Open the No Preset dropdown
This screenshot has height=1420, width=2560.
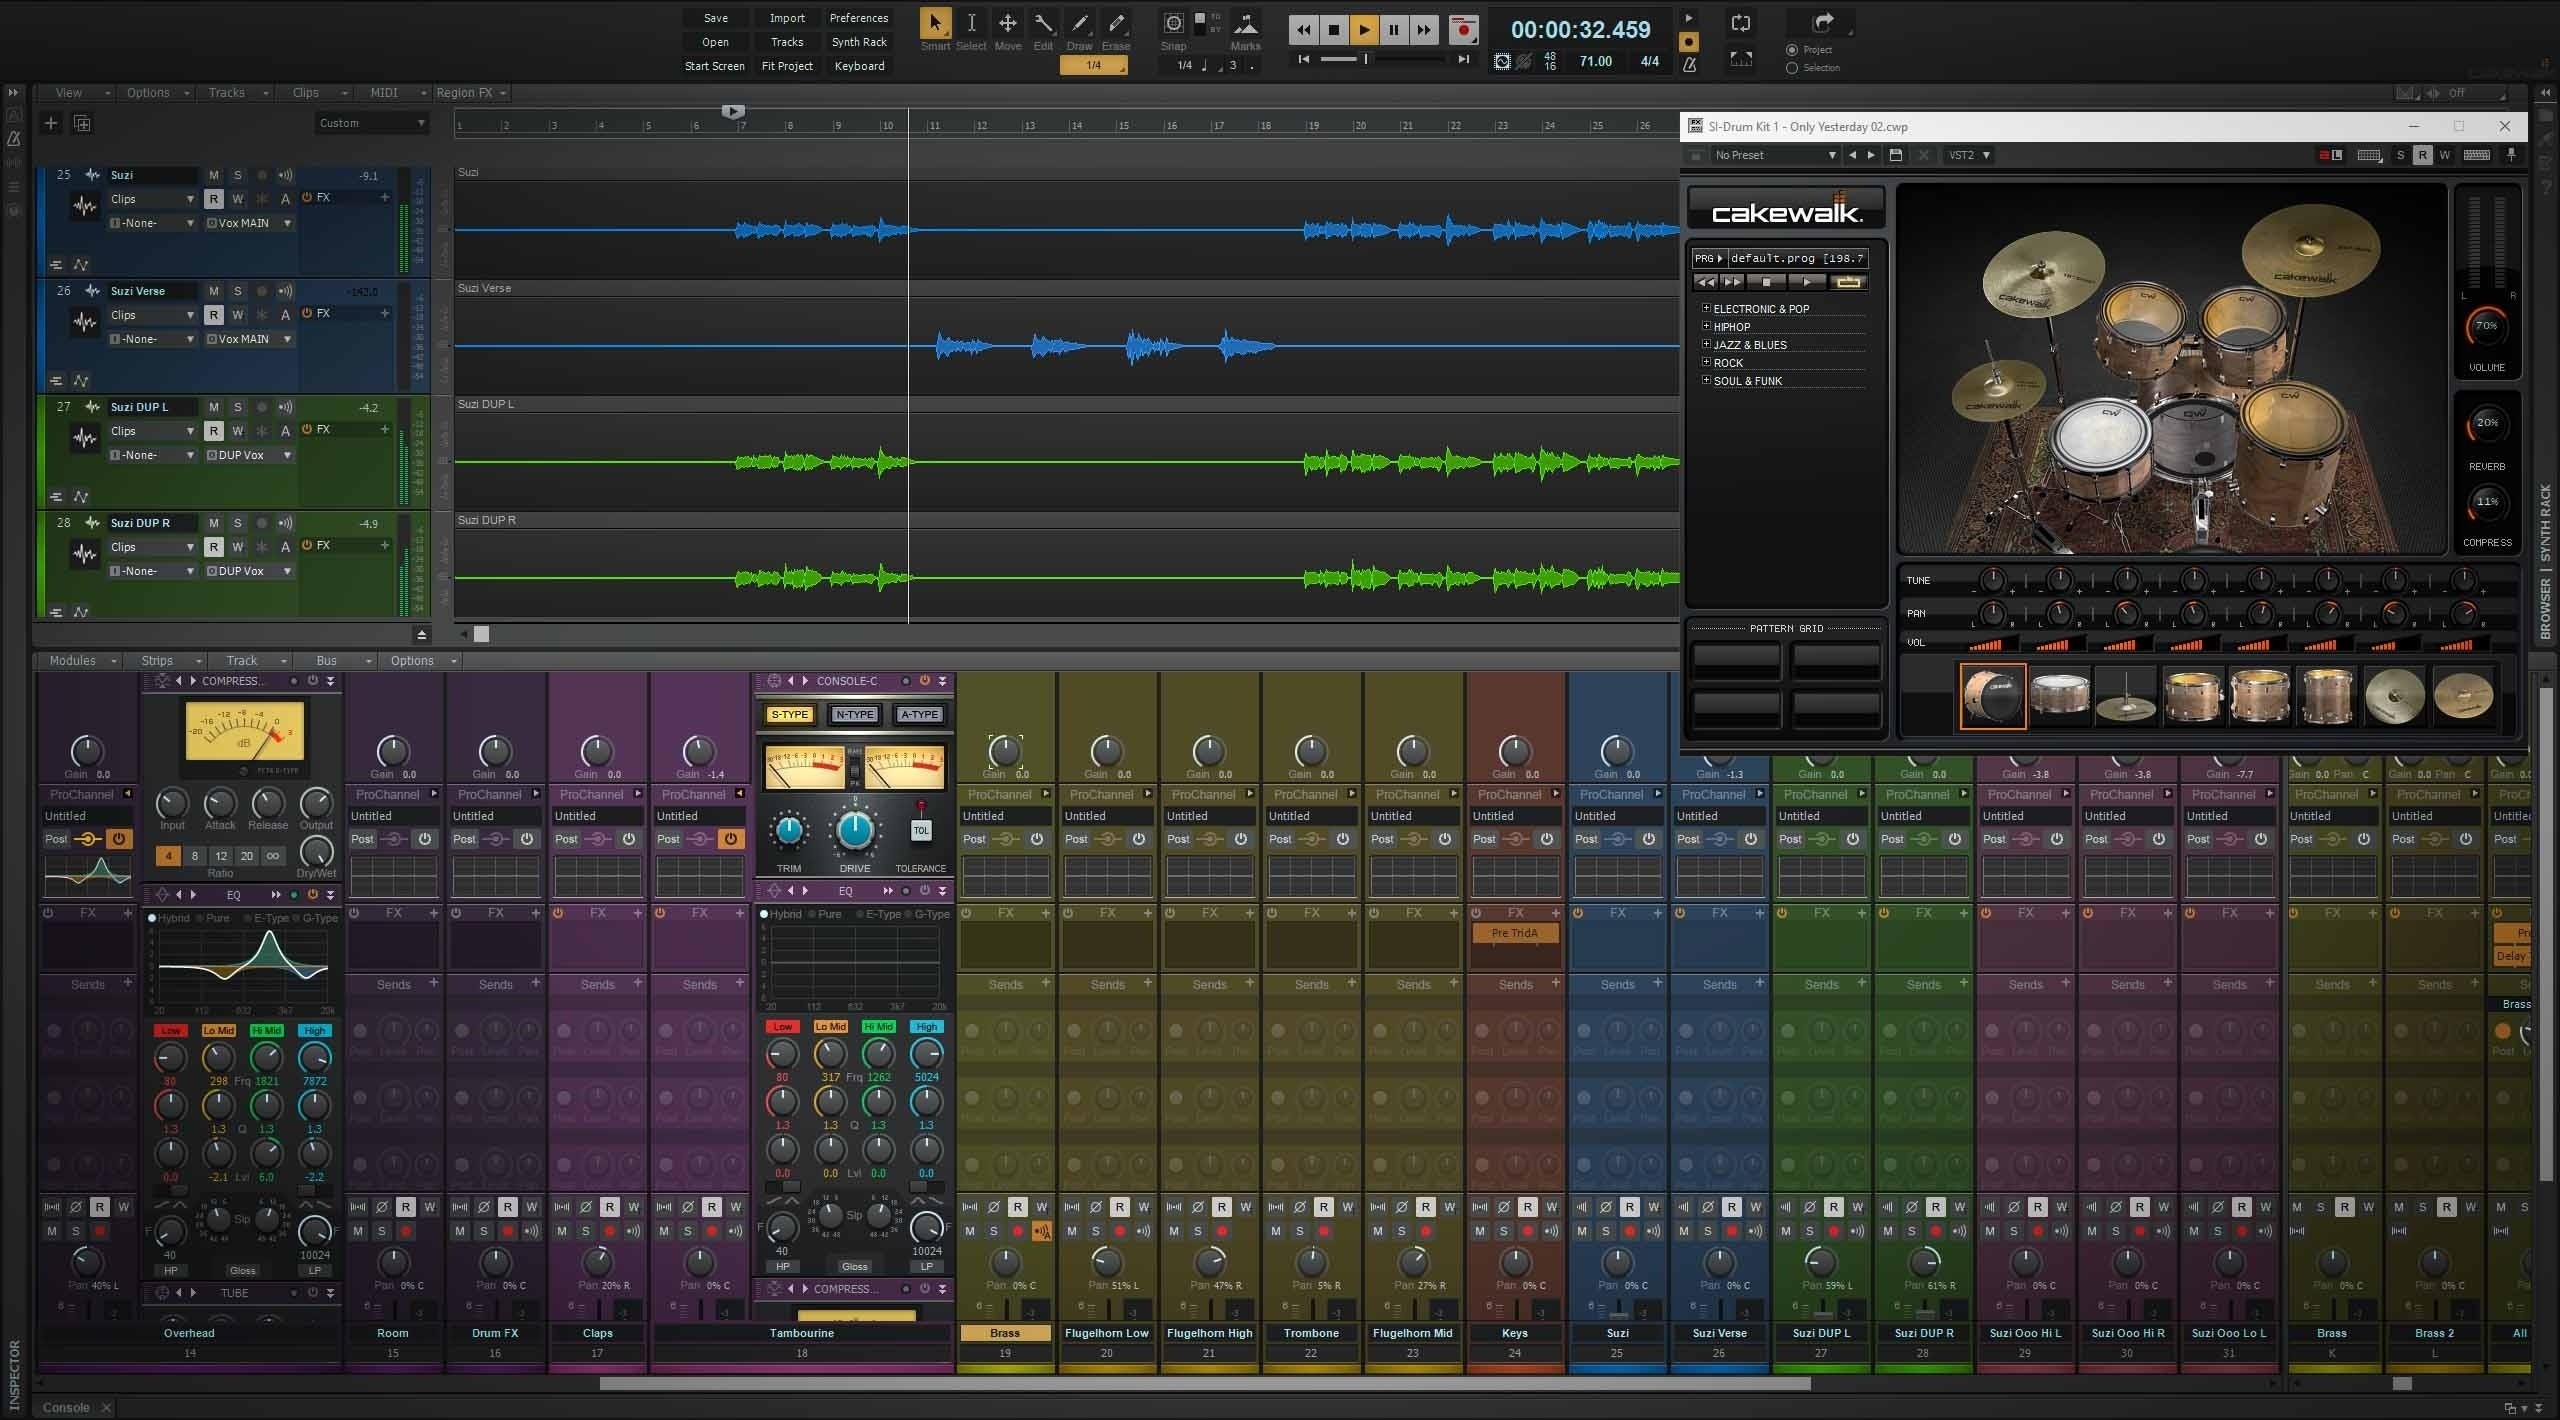1775,155
